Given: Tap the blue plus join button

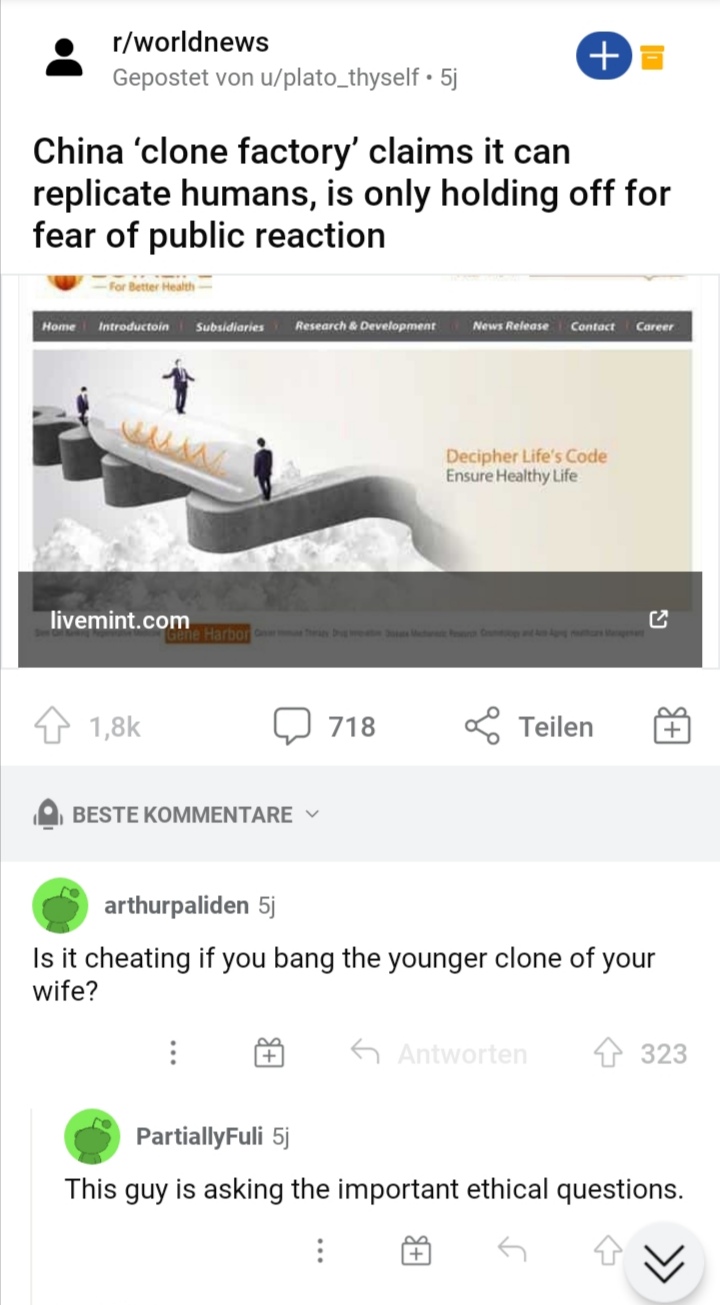Looking at the screenshot, I should [x=603, y=57].
